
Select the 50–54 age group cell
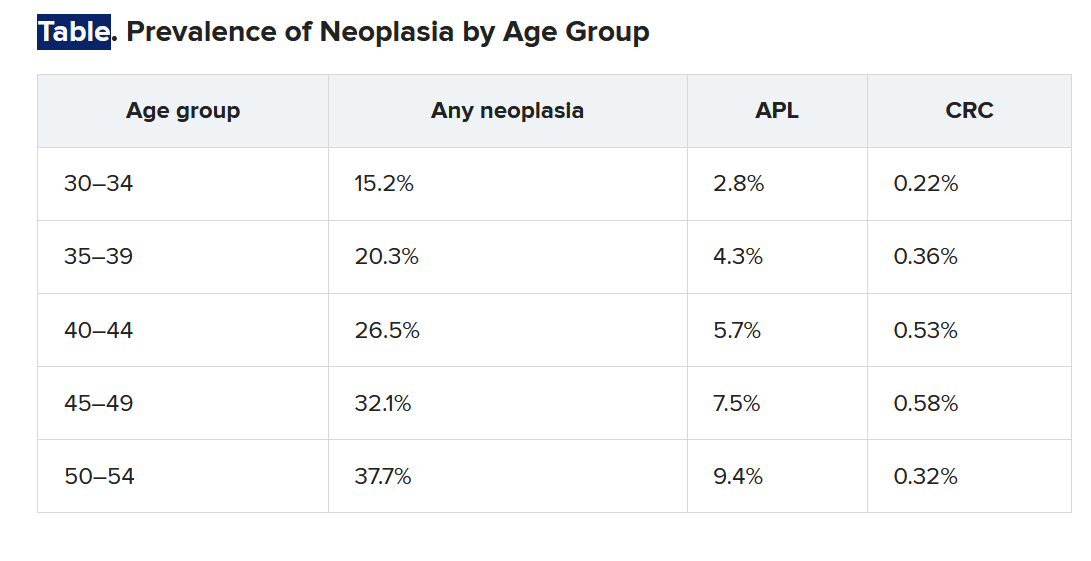click(x=98, y=476)
